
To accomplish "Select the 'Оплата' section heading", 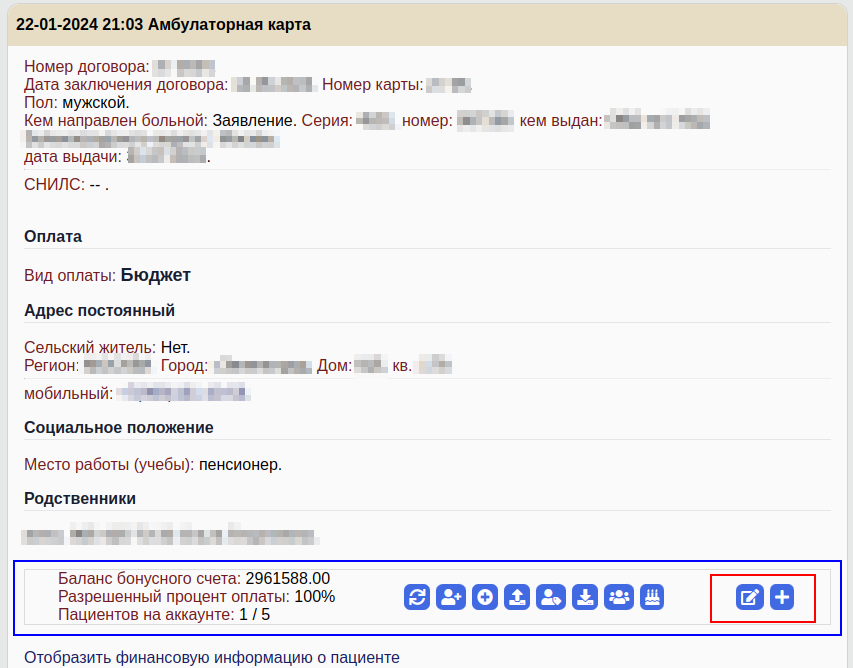I will click(x=53, y=237).
